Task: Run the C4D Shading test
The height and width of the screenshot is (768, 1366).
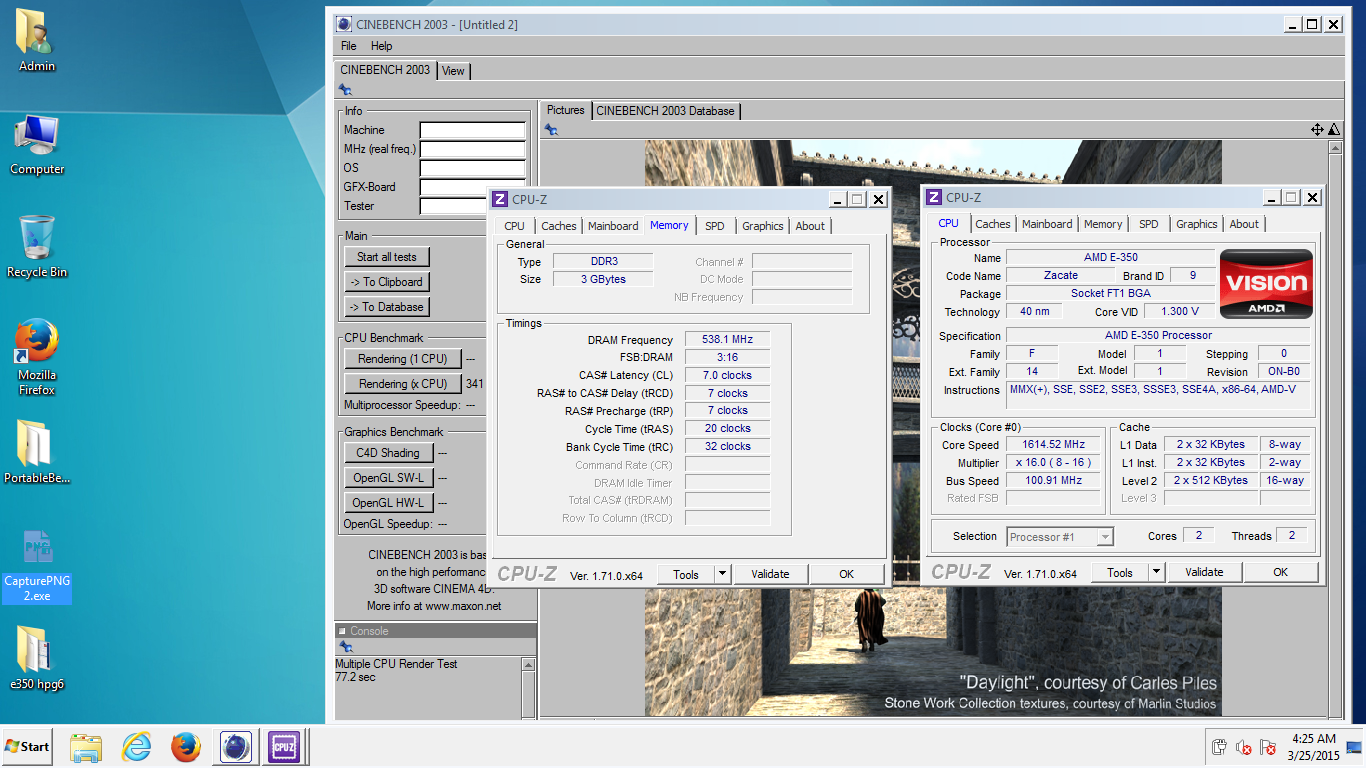Action: click(x=388, y=453)
